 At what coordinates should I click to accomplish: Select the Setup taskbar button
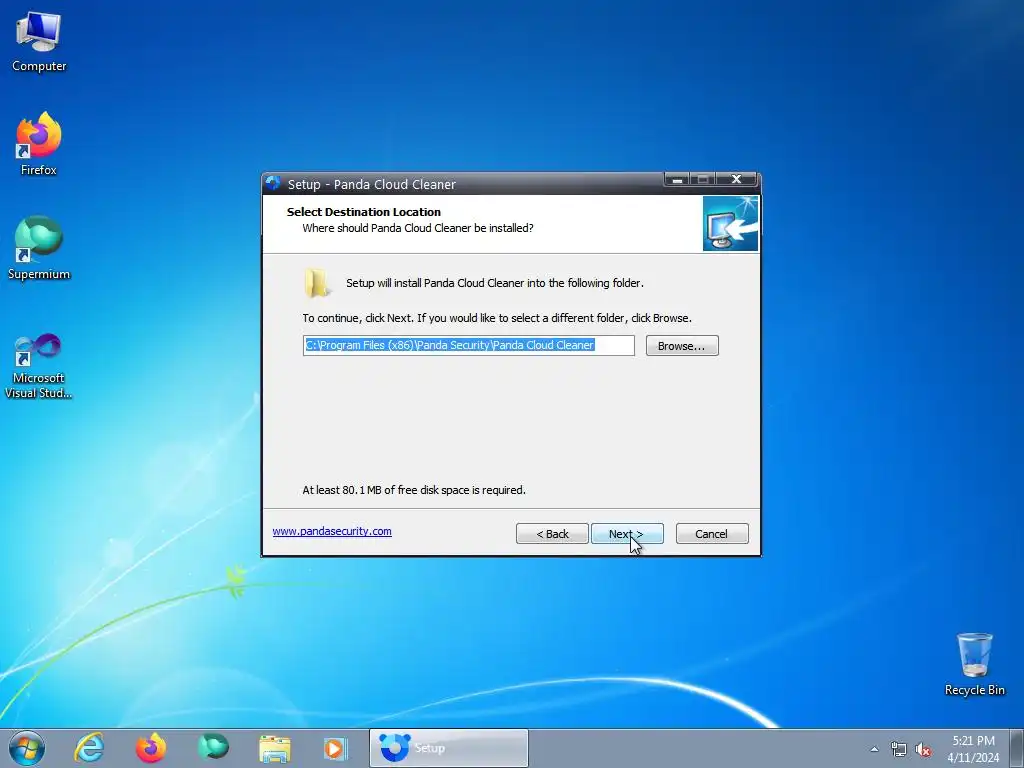[x=449, y=748]
